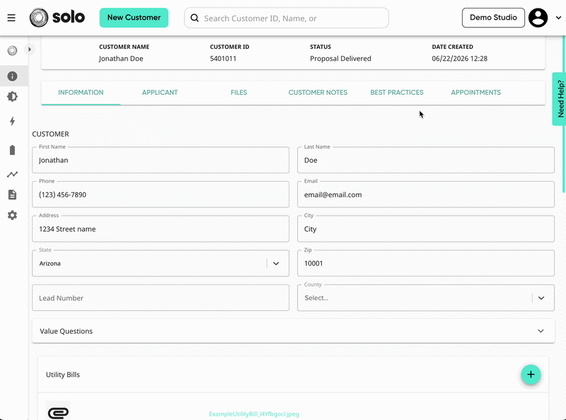Open the user profile avatar

pyautogui.click(x=538, y=17)
